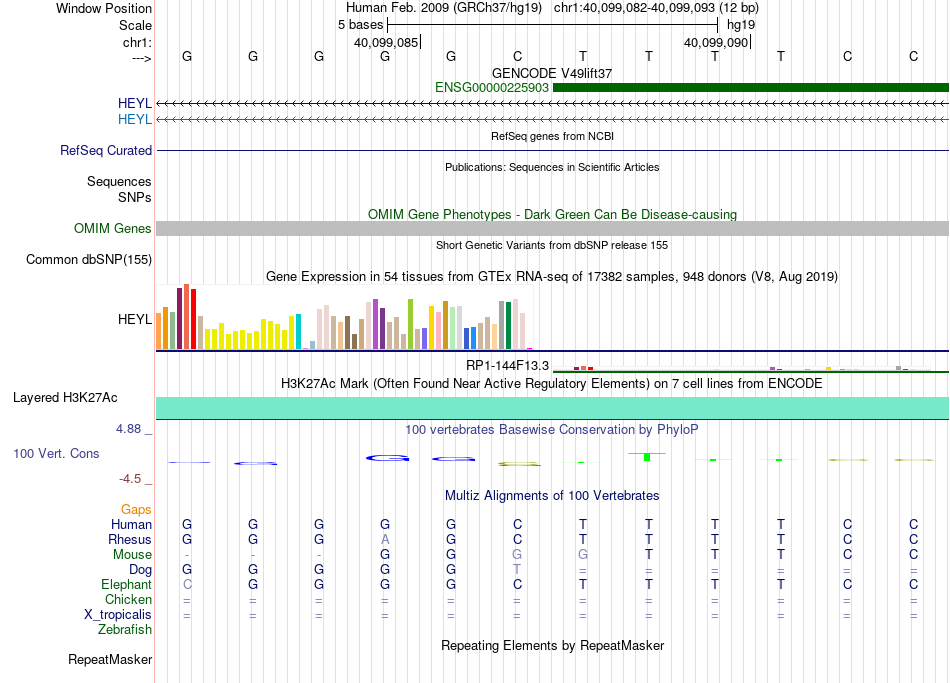
Task: Open the RefSeq Curated track label
Action: tap(106, 150)
